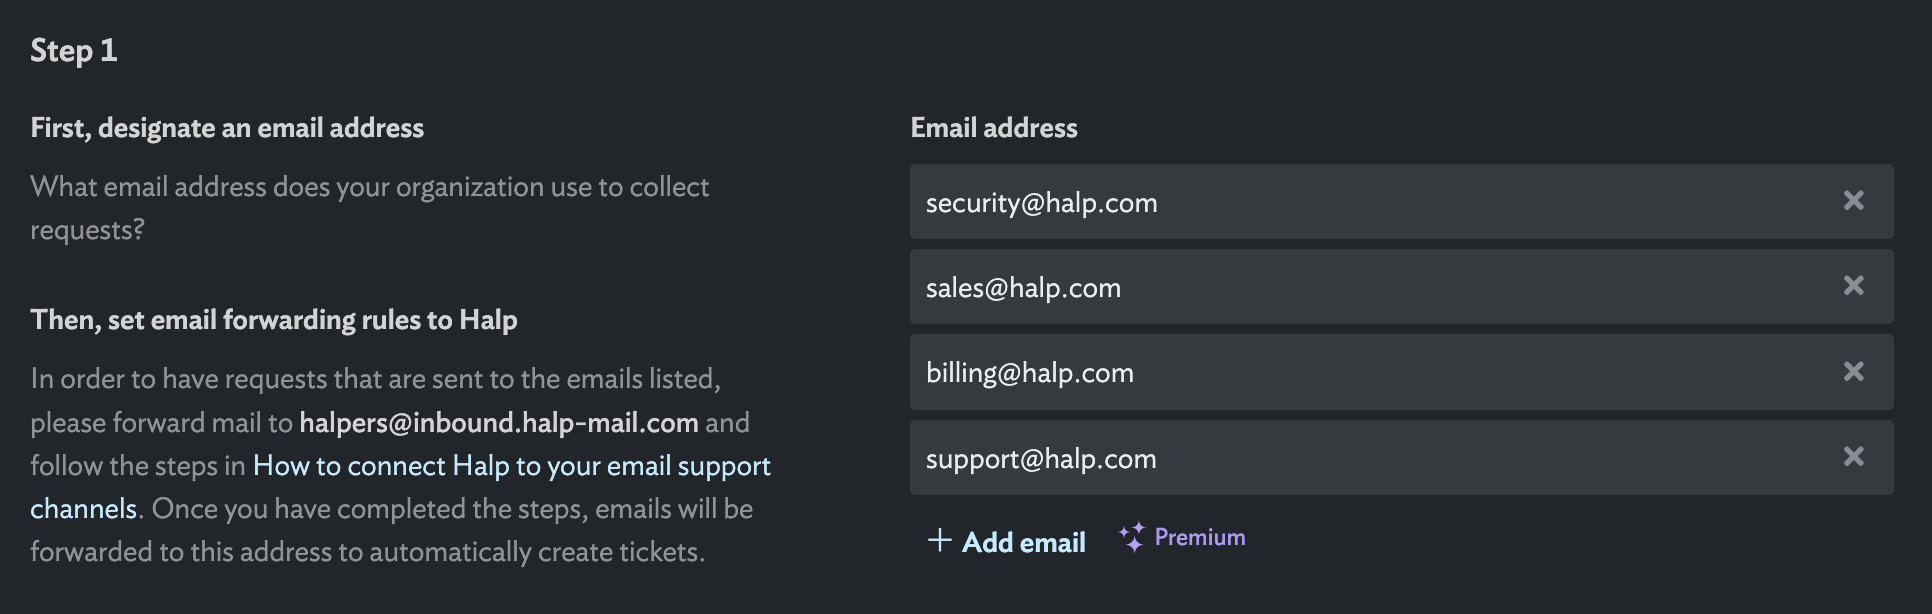Viewport: 1932px width, 614px height.
Task: Edit the billing@halp.com email field
Action: pos(1401,372)
